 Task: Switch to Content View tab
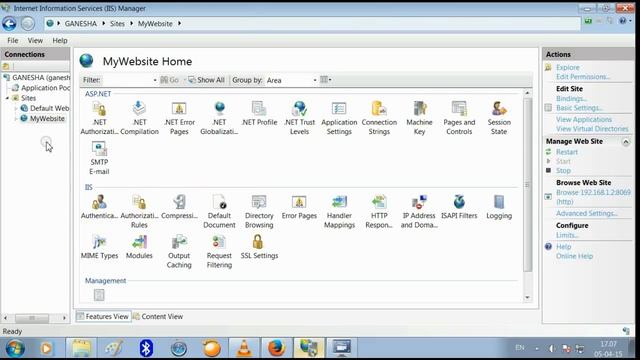pyautogui.click(x=158, y=316)
